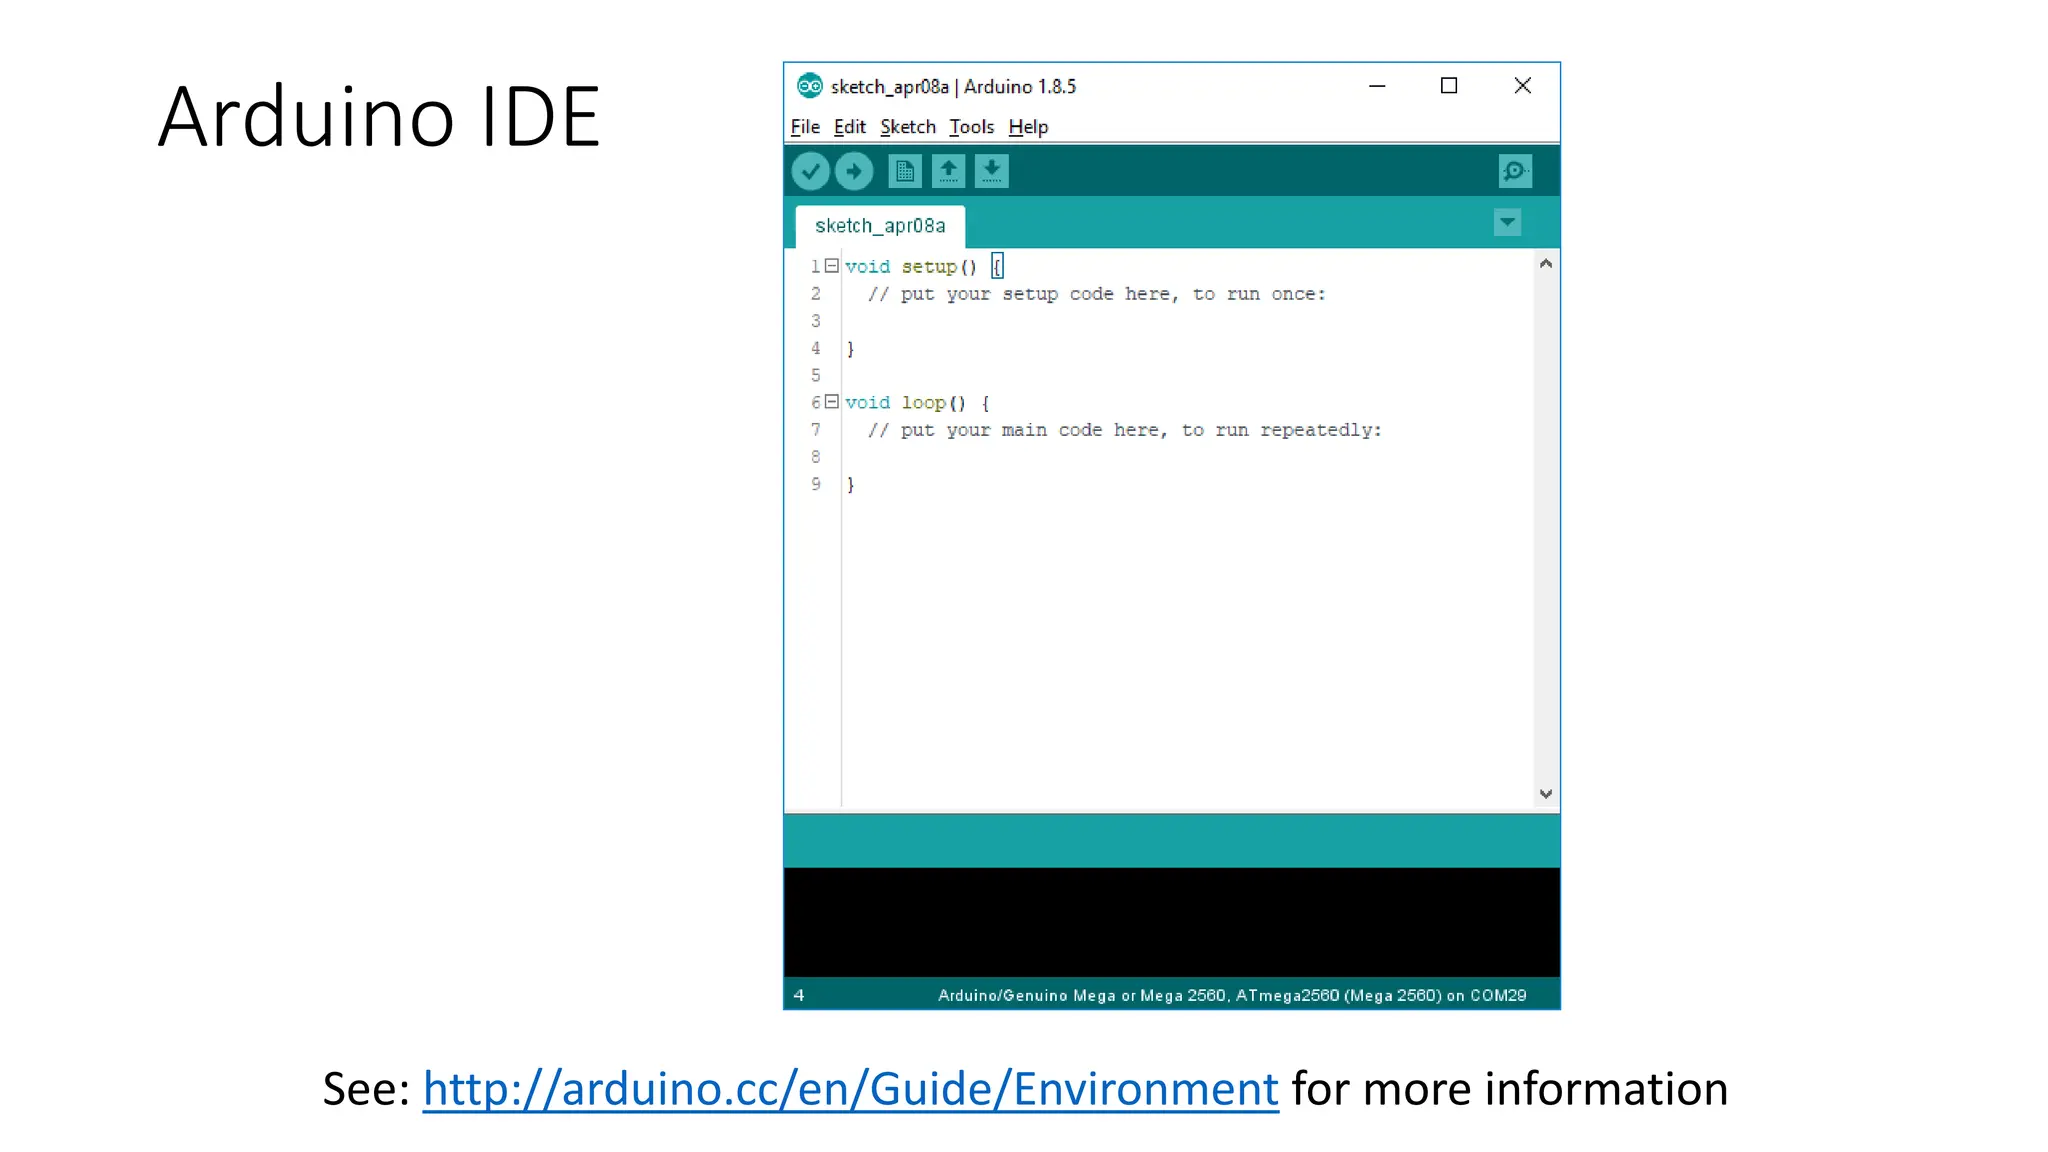Screen dimensions: 2048x1152
Task: Click the closing brace on line 9
Action: (x=851, y=485)
